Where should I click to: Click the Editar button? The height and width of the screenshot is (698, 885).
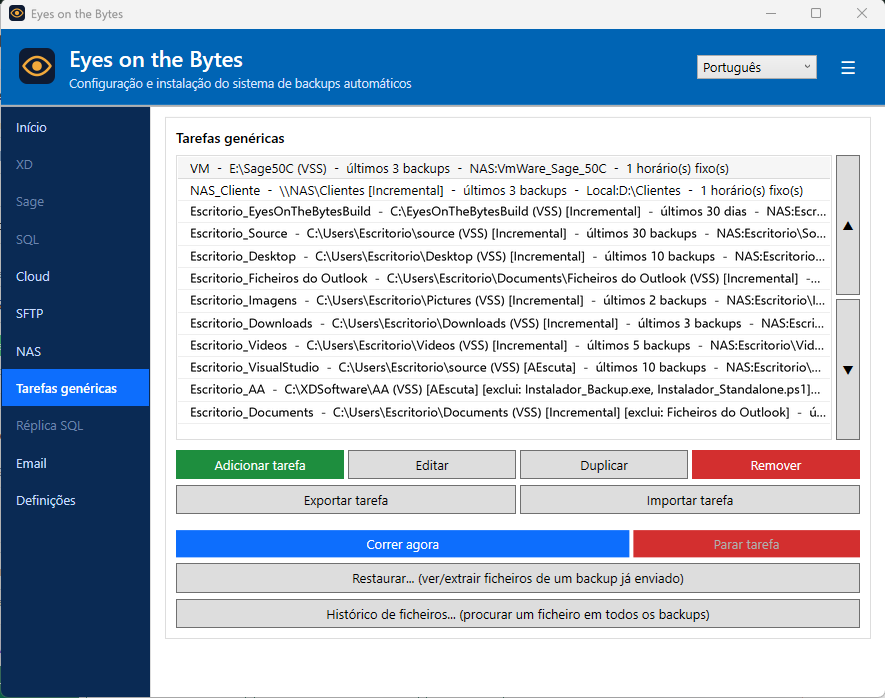[432, 465]
